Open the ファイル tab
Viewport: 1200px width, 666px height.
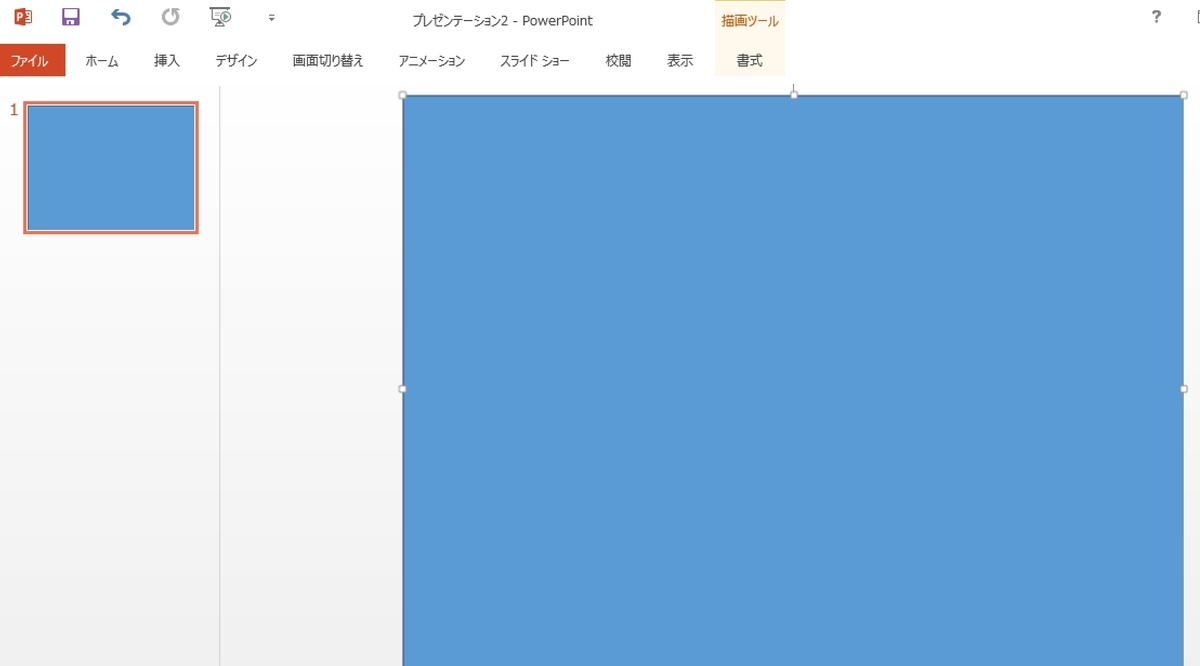(32, 60)
